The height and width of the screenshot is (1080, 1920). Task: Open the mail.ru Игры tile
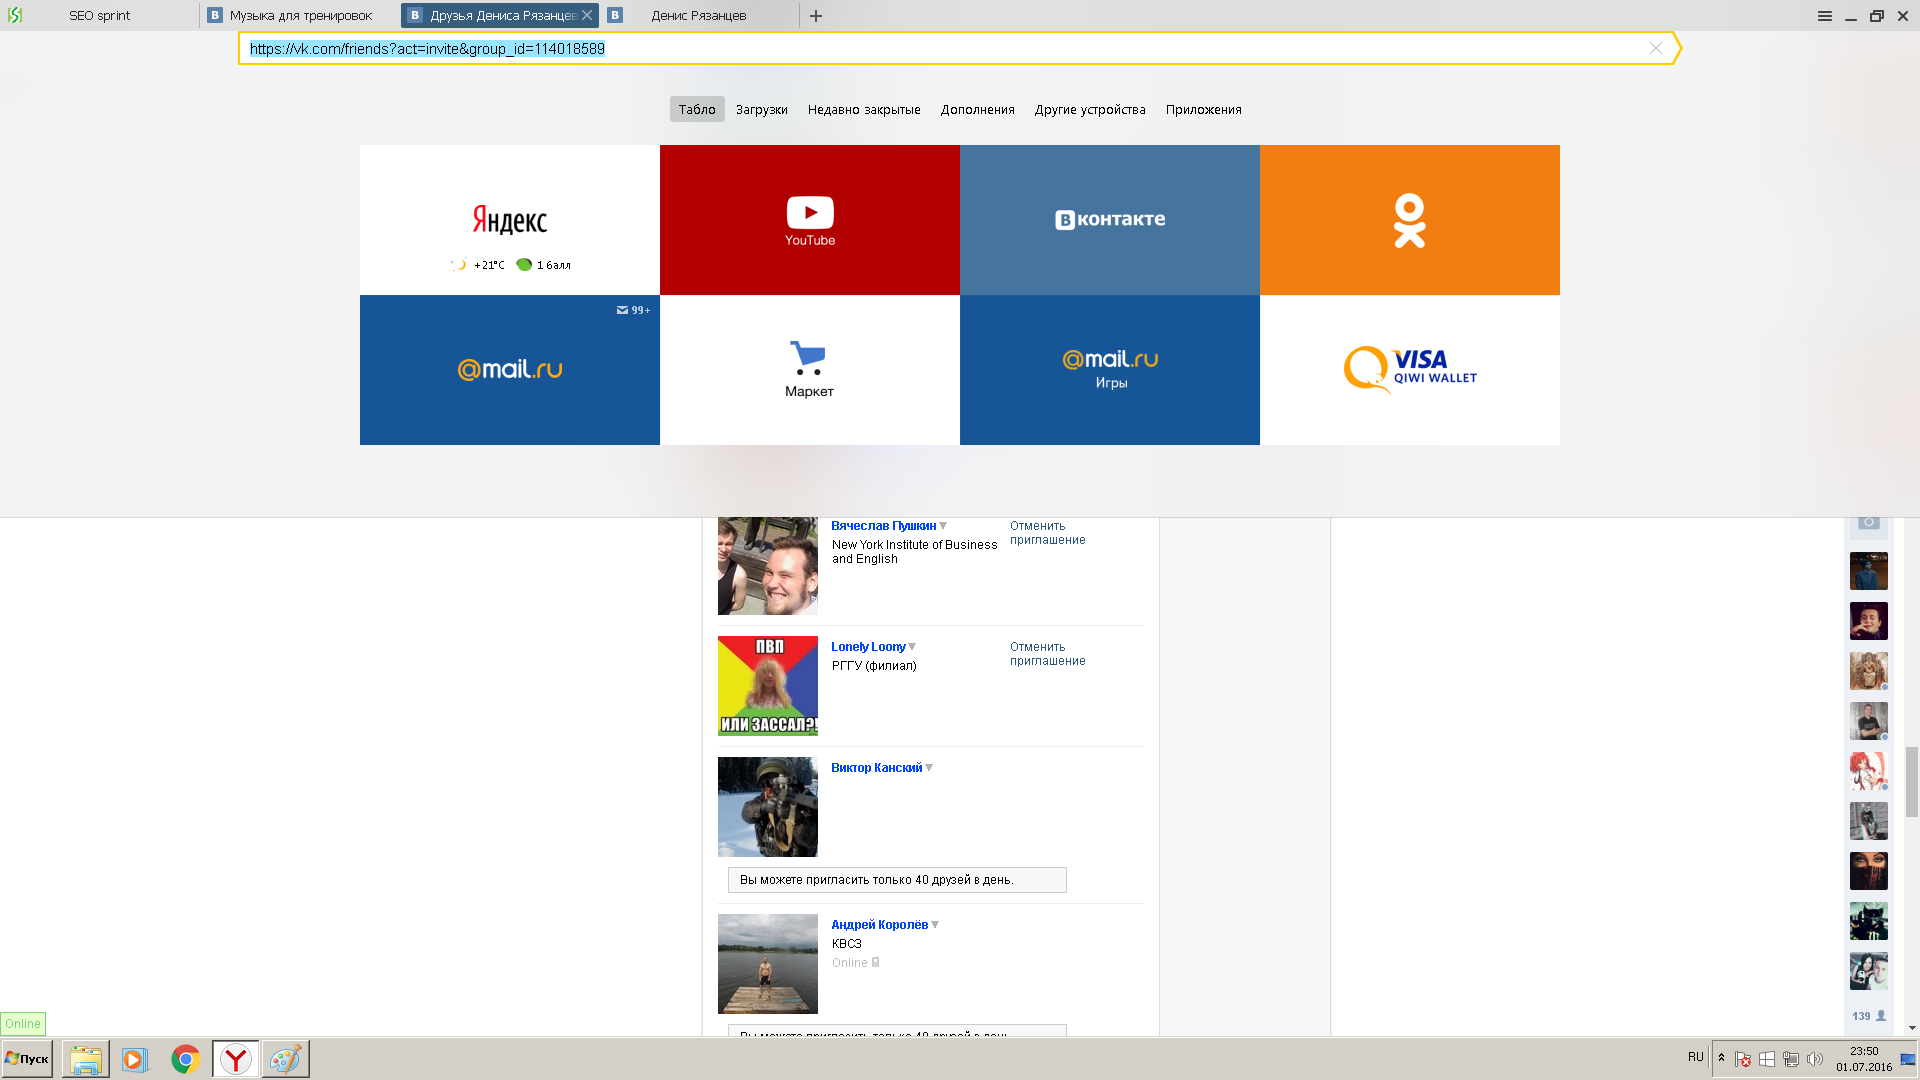coord(1110,370)
